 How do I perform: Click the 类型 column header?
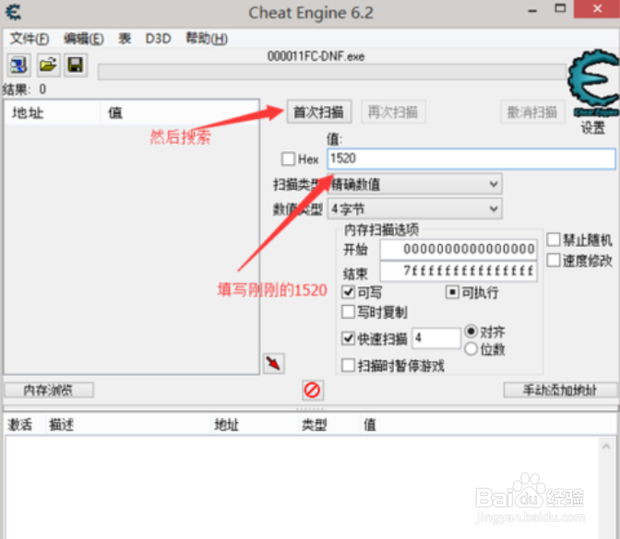click(x=329, y=425)
